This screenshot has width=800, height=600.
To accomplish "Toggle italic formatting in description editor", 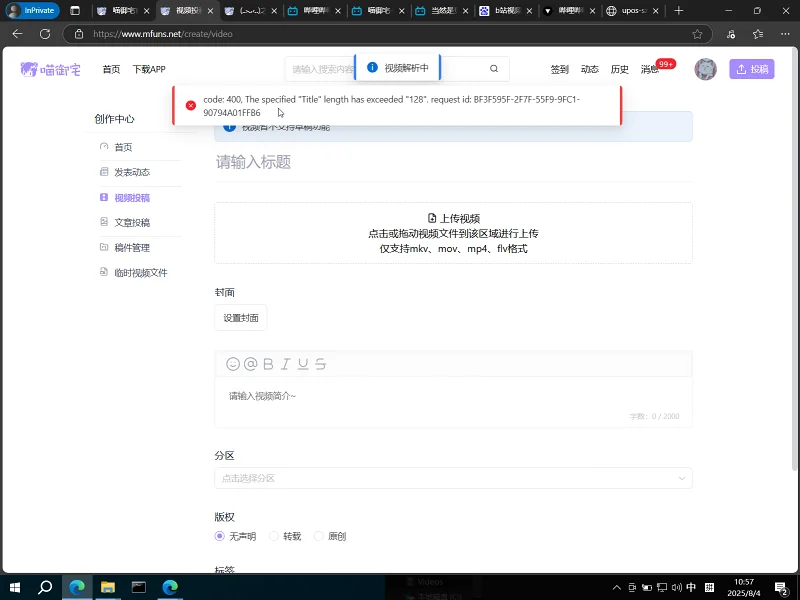I will 285,364.
